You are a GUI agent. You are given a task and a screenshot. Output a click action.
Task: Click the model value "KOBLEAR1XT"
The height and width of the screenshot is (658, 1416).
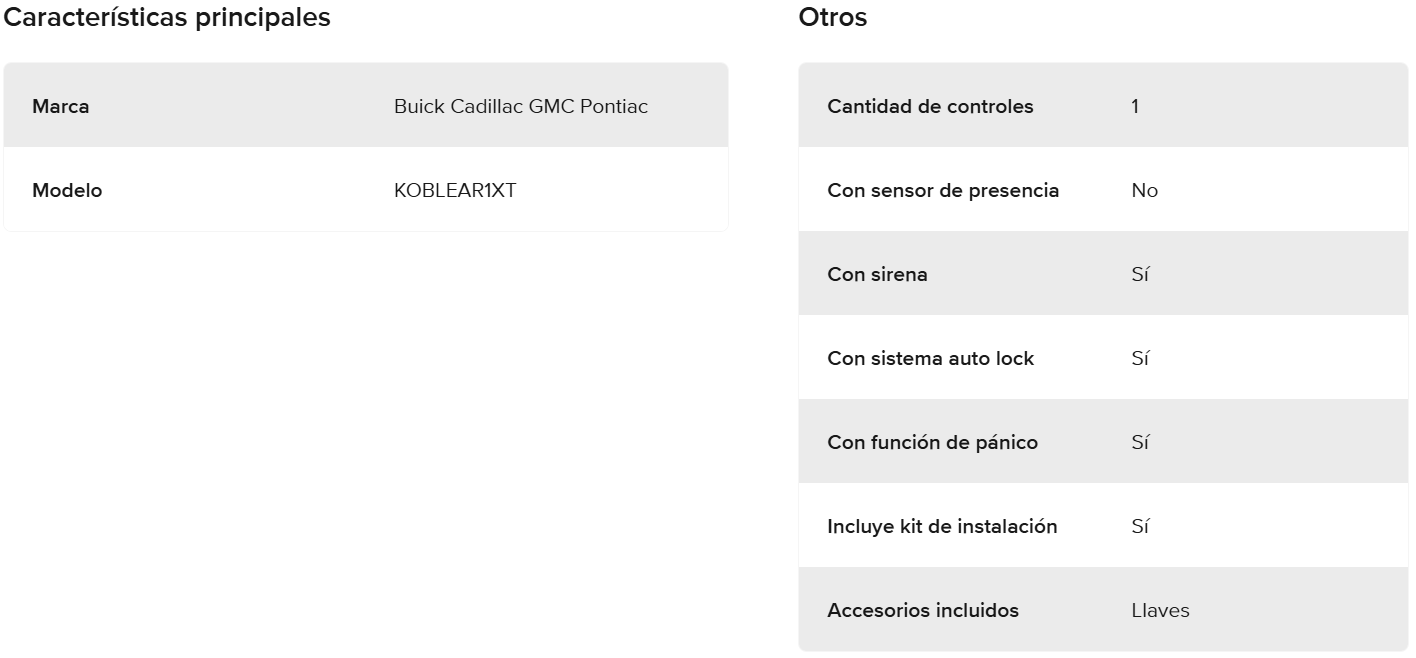[x=455, y=190]
